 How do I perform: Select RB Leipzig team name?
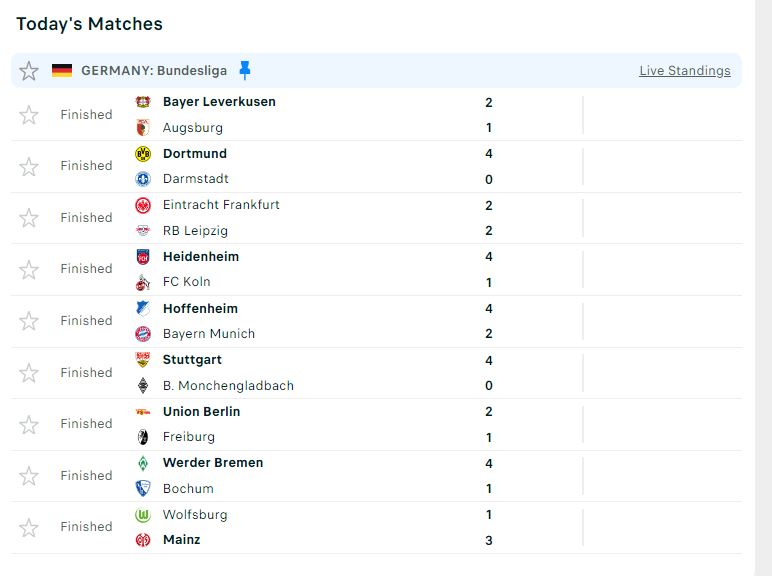(x=195, y=230)
